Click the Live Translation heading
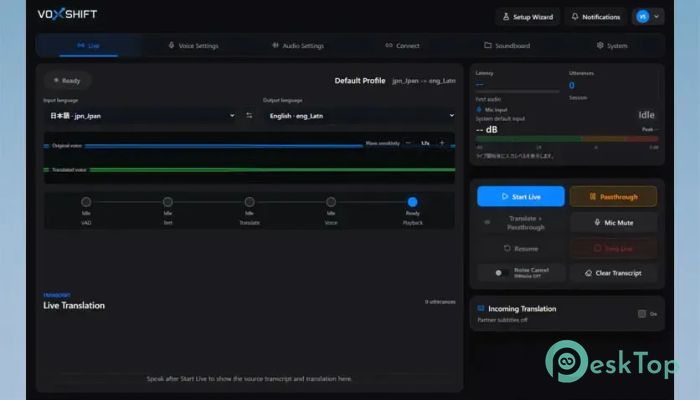This screenshot has height=400, width=700. tap(74, 305)
